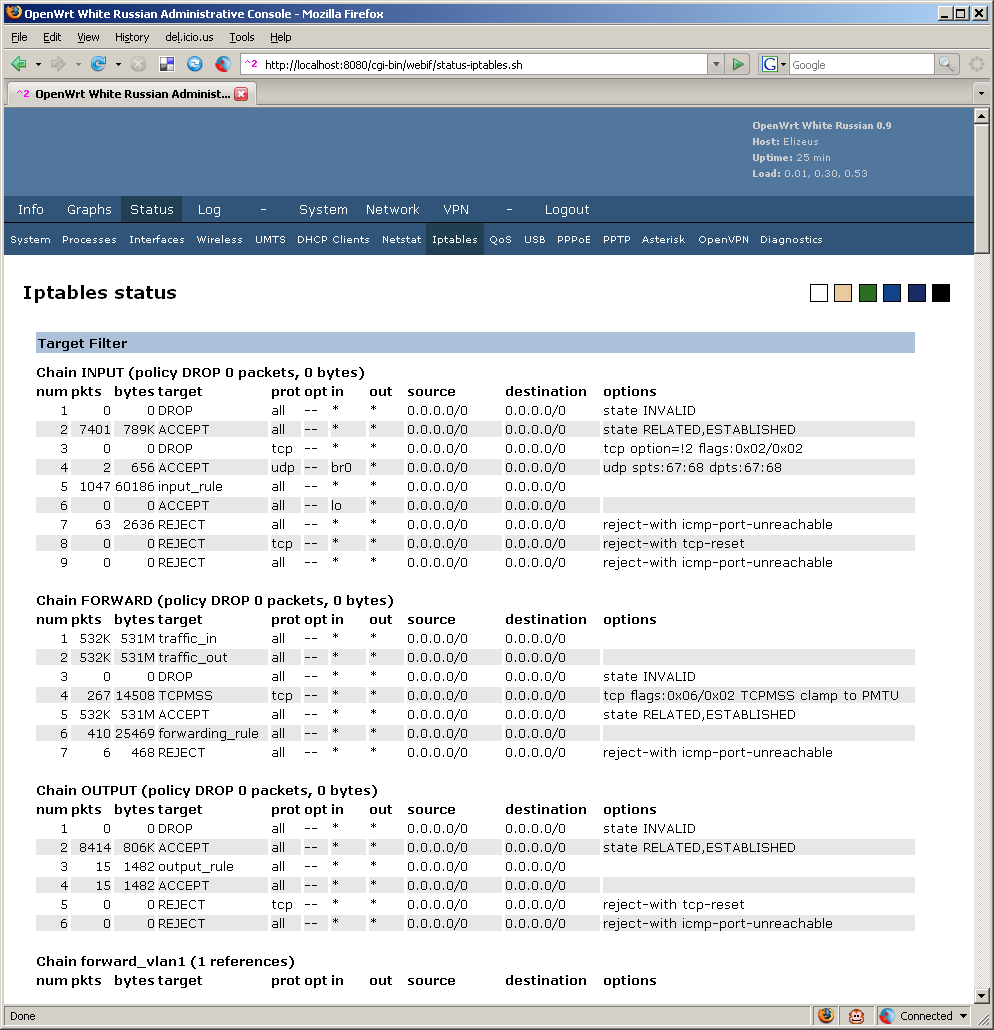Click the monkey status bar icon
The width and height of the screenshot is (994, 1030).
coord(856,1016)
